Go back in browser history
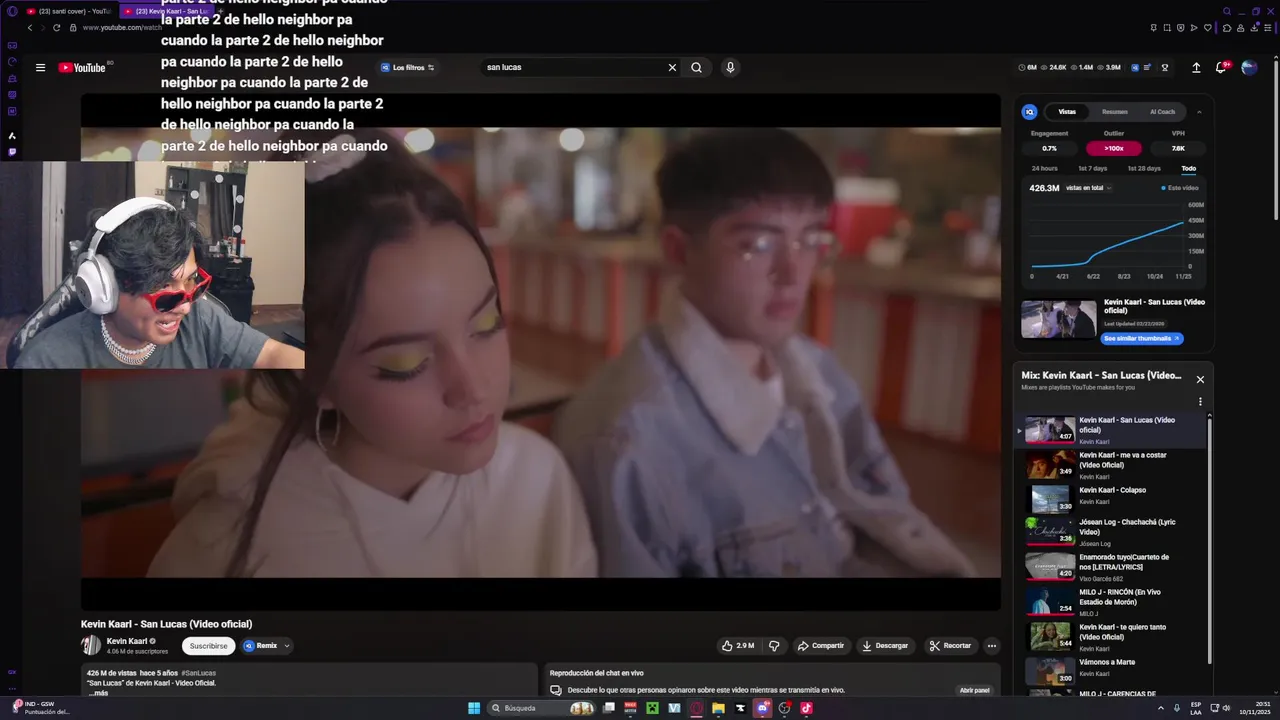 29,28
